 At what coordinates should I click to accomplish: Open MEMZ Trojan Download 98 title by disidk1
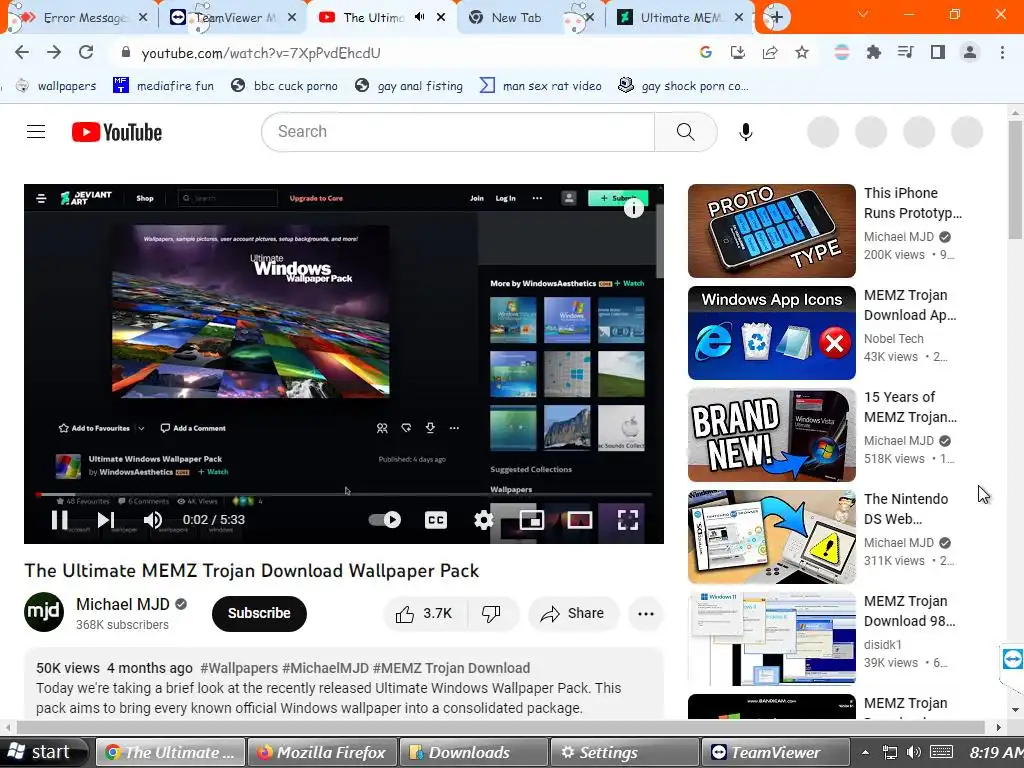pyautogui.click(x=909, y=611)
